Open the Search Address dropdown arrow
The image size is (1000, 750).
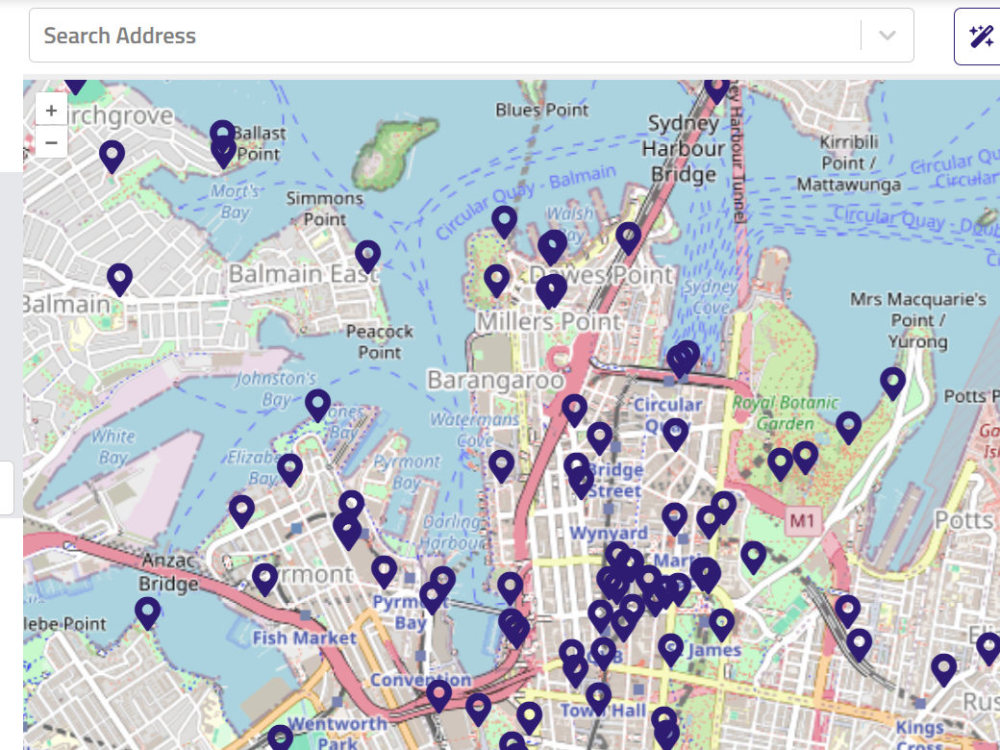tap(887, 36)
